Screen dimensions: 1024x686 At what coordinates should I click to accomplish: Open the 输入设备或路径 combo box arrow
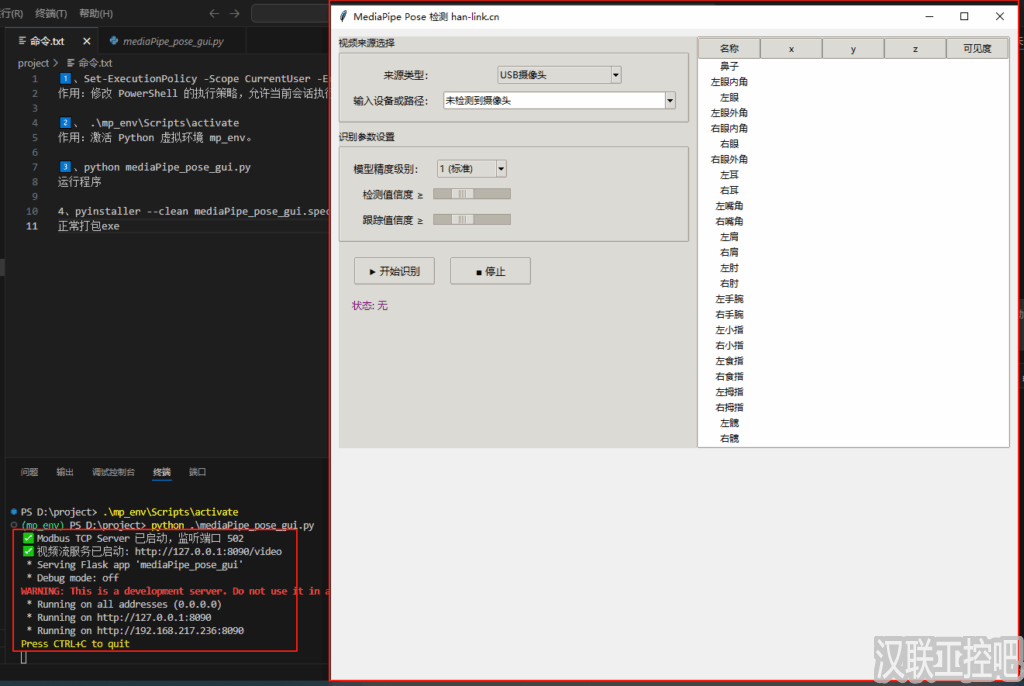[669, 101]
